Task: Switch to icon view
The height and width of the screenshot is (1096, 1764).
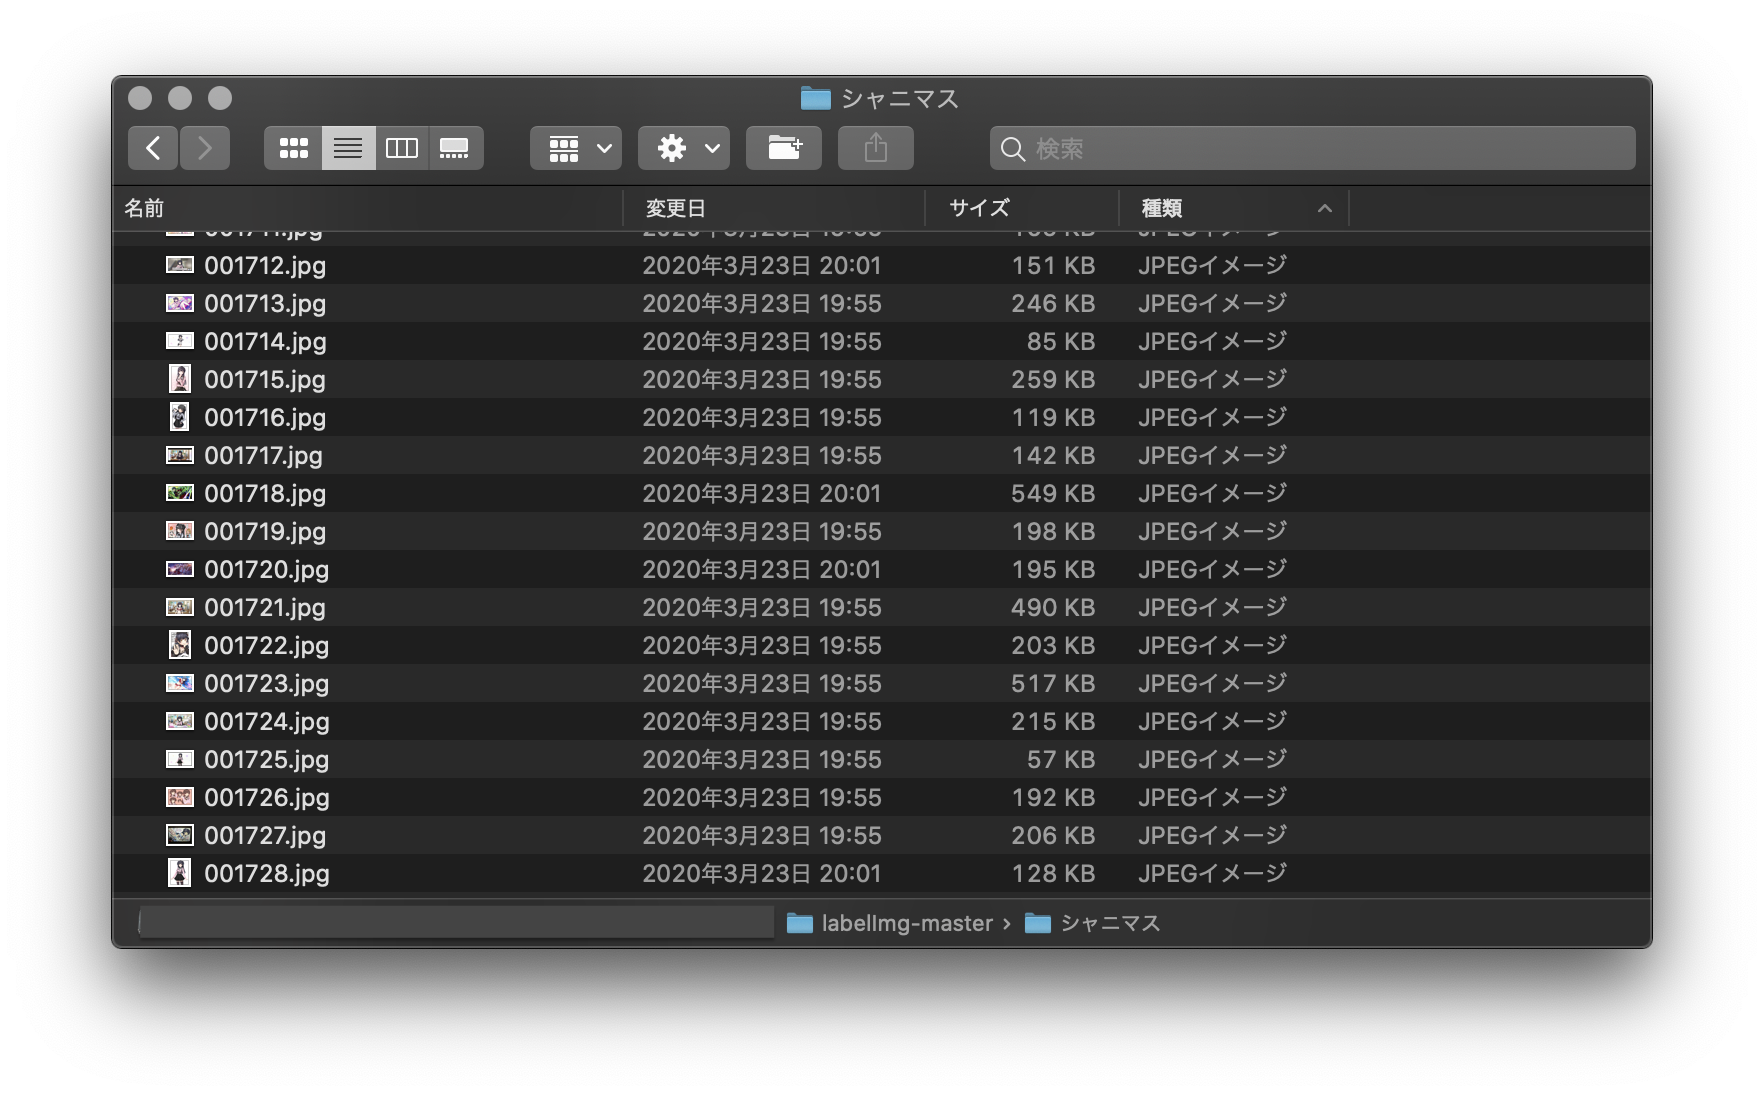Action: coord(293,148)
